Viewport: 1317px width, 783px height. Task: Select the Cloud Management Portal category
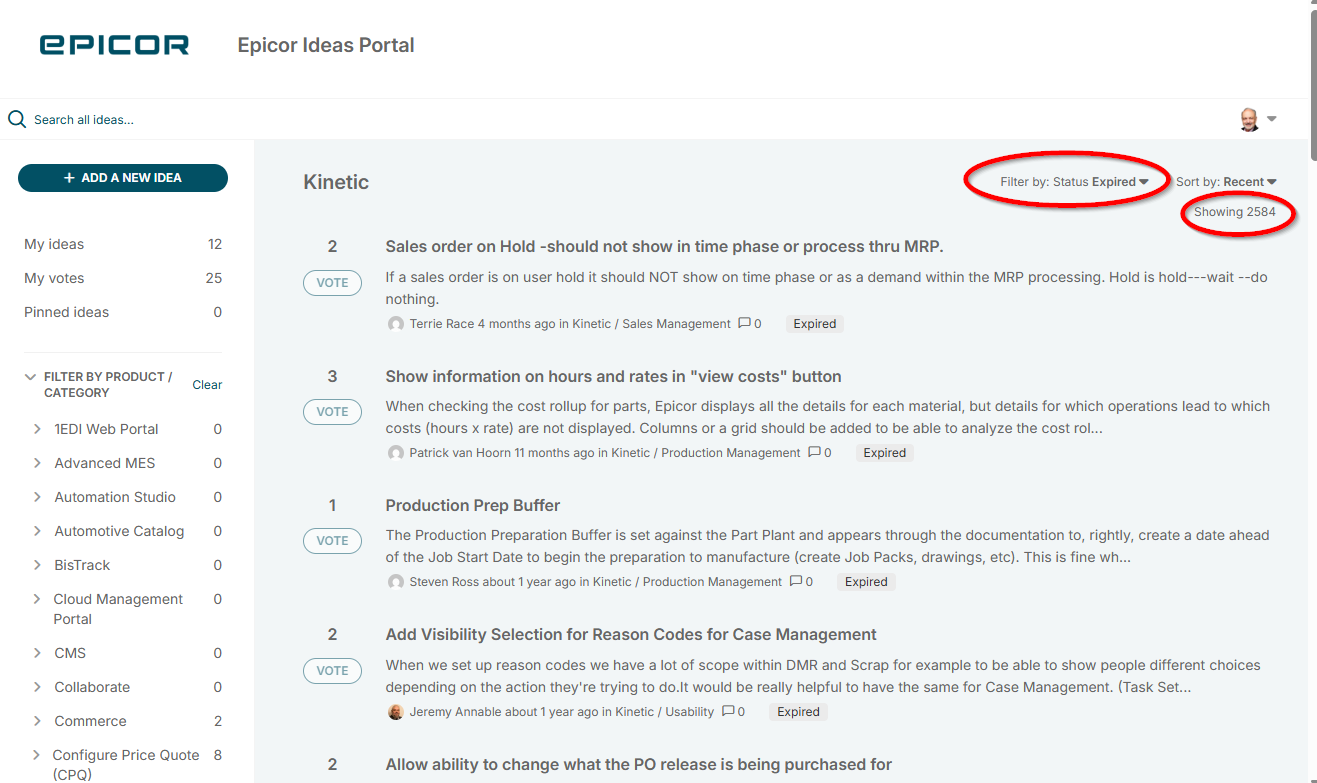(x=118, y=609)
